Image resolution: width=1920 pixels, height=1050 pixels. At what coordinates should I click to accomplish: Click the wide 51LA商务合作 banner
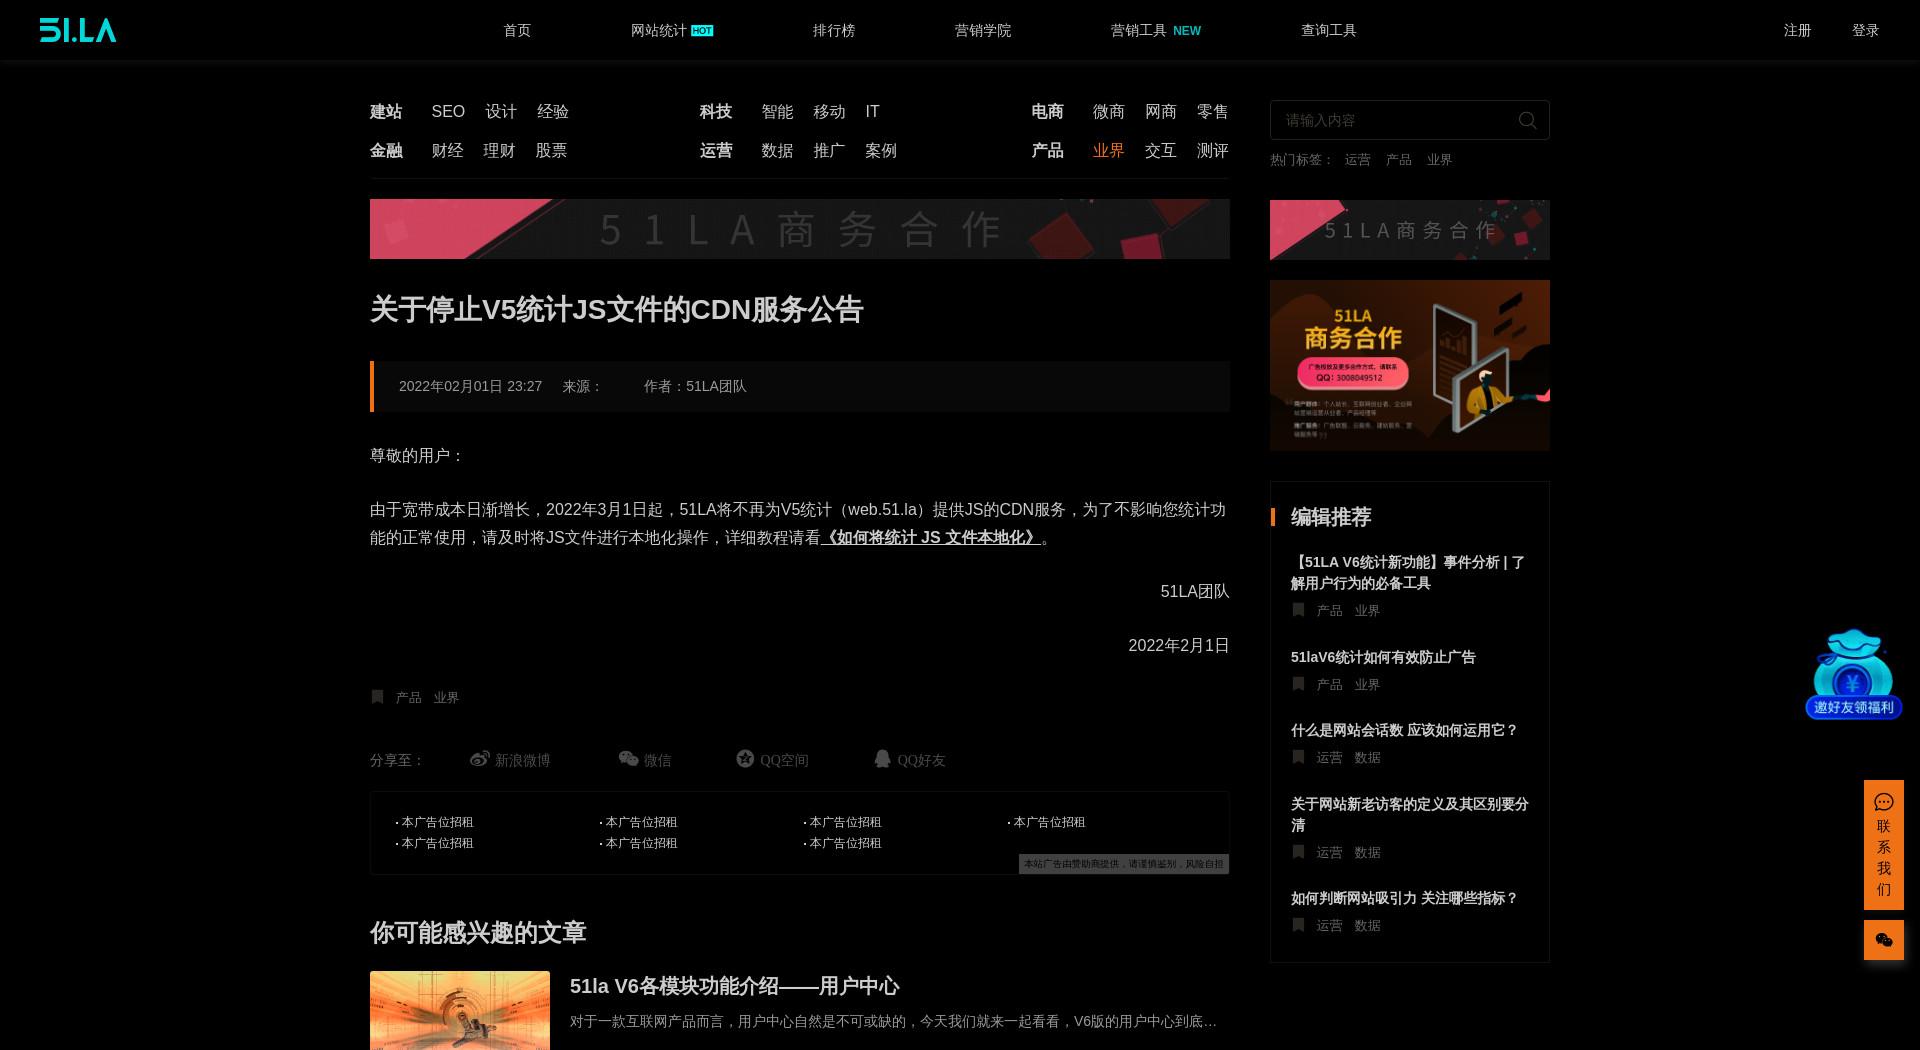pyautogui.click(x=800, y=229)
